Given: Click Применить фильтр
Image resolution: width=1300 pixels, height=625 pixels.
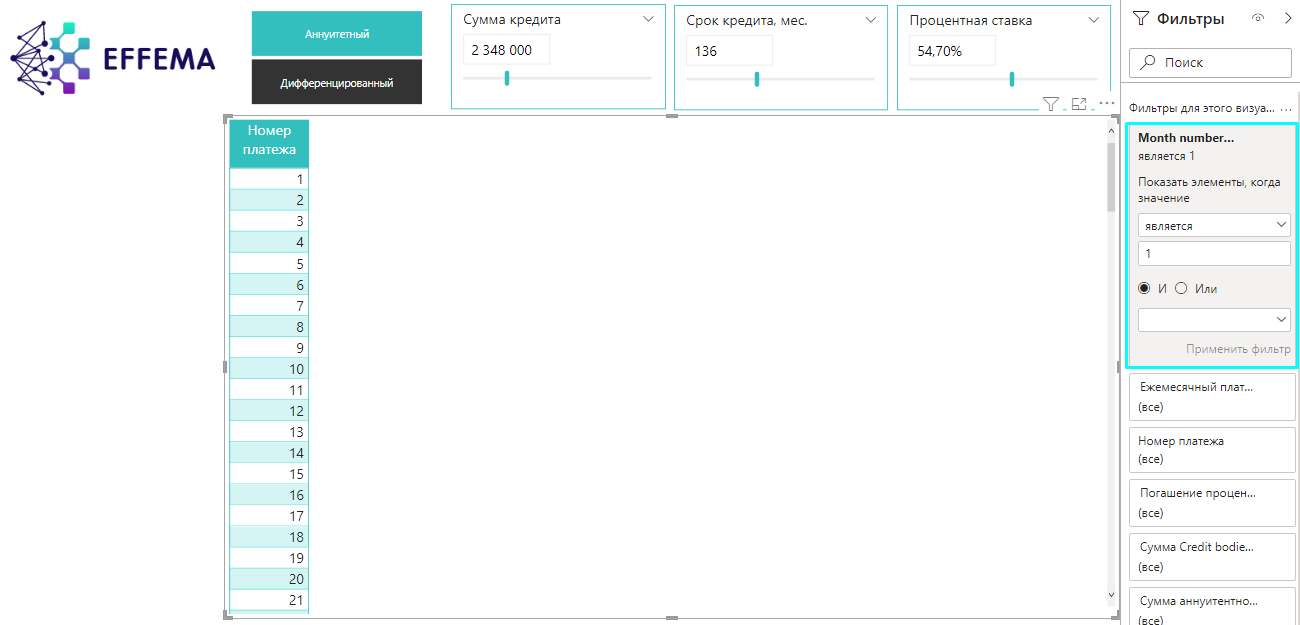Looking at the screenshot, I should [1238, 349].
